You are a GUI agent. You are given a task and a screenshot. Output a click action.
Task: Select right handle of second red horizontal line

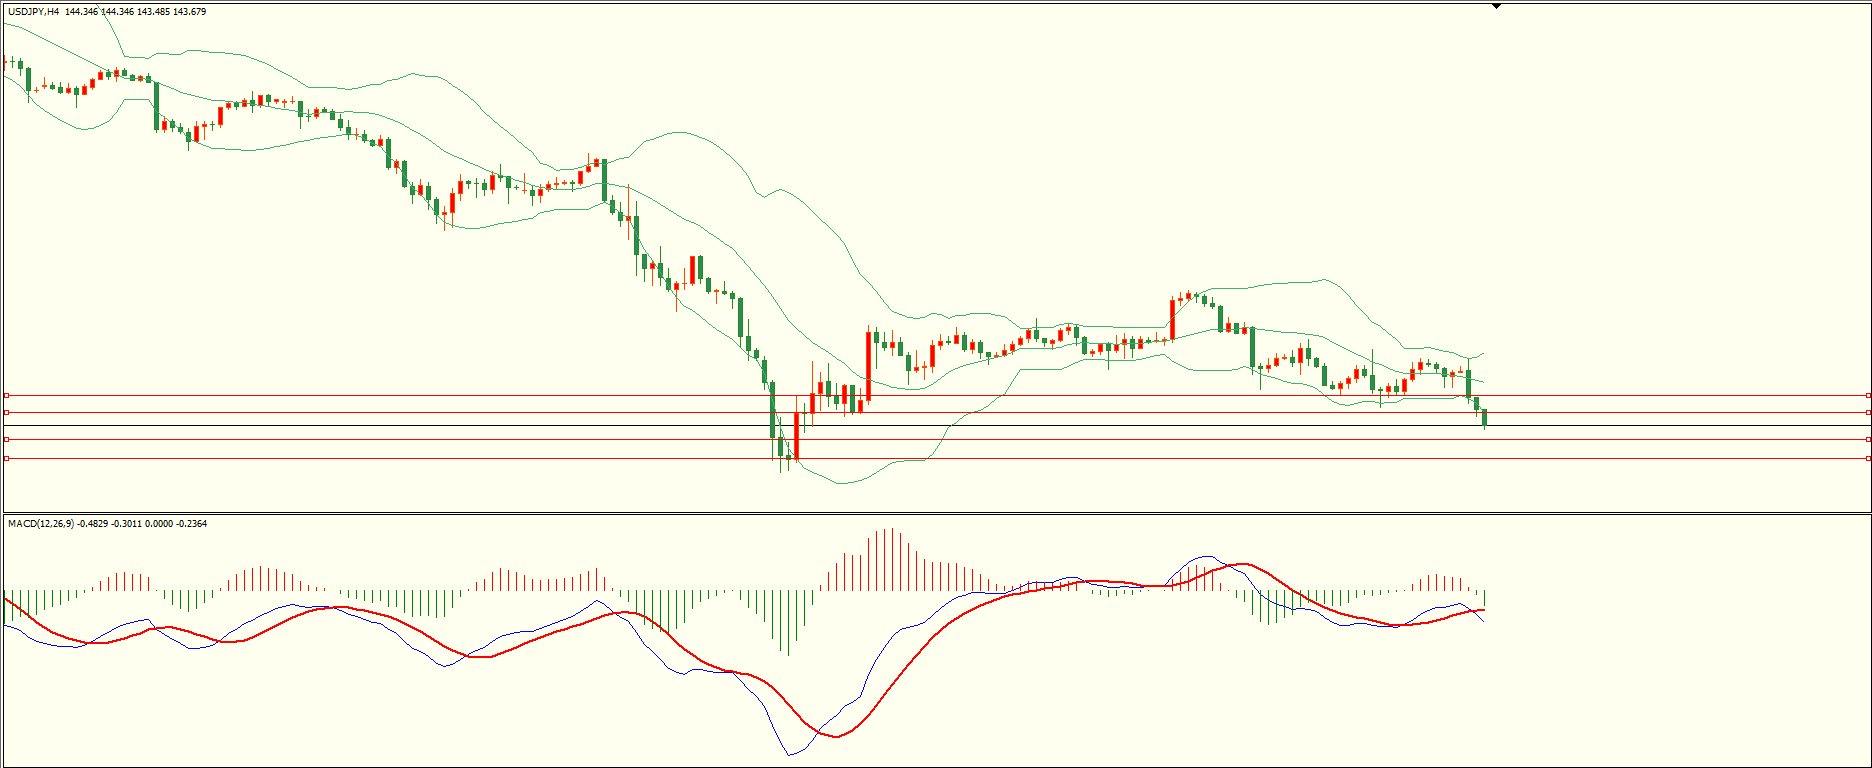(1868, 412)
